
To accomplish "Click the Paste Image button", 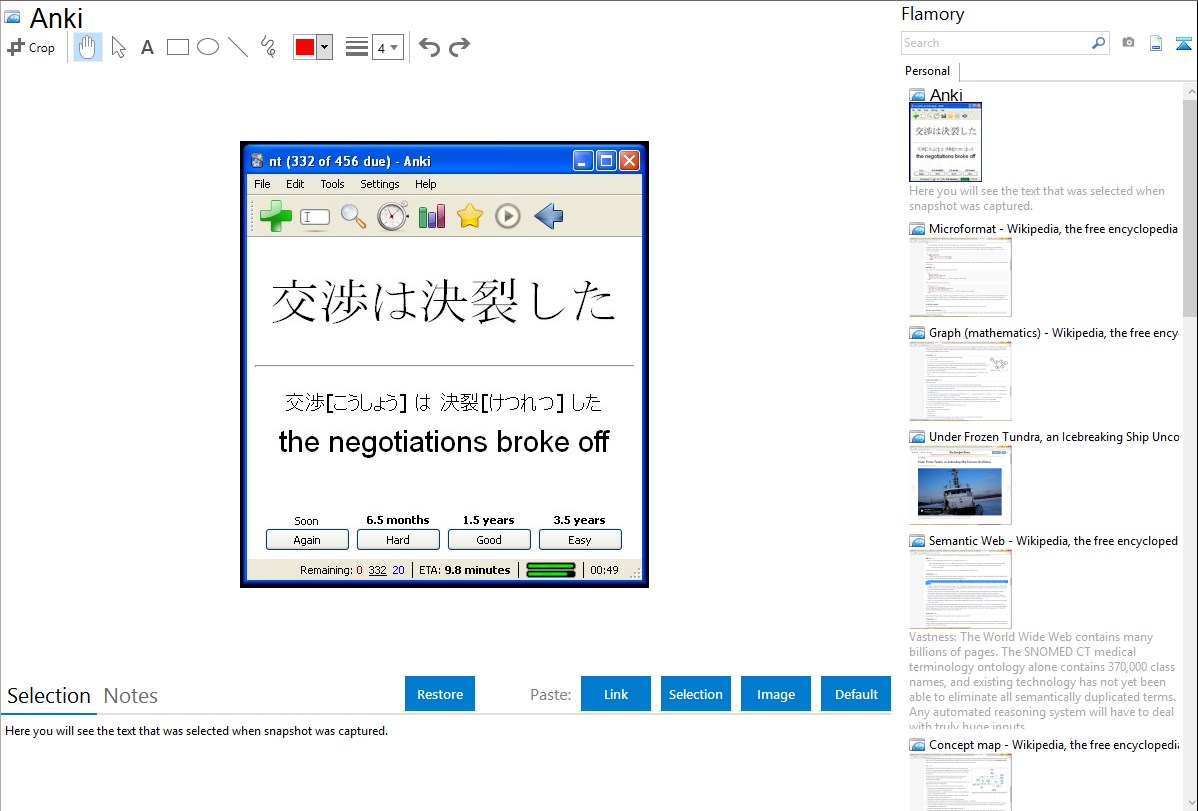I will 775,694.
